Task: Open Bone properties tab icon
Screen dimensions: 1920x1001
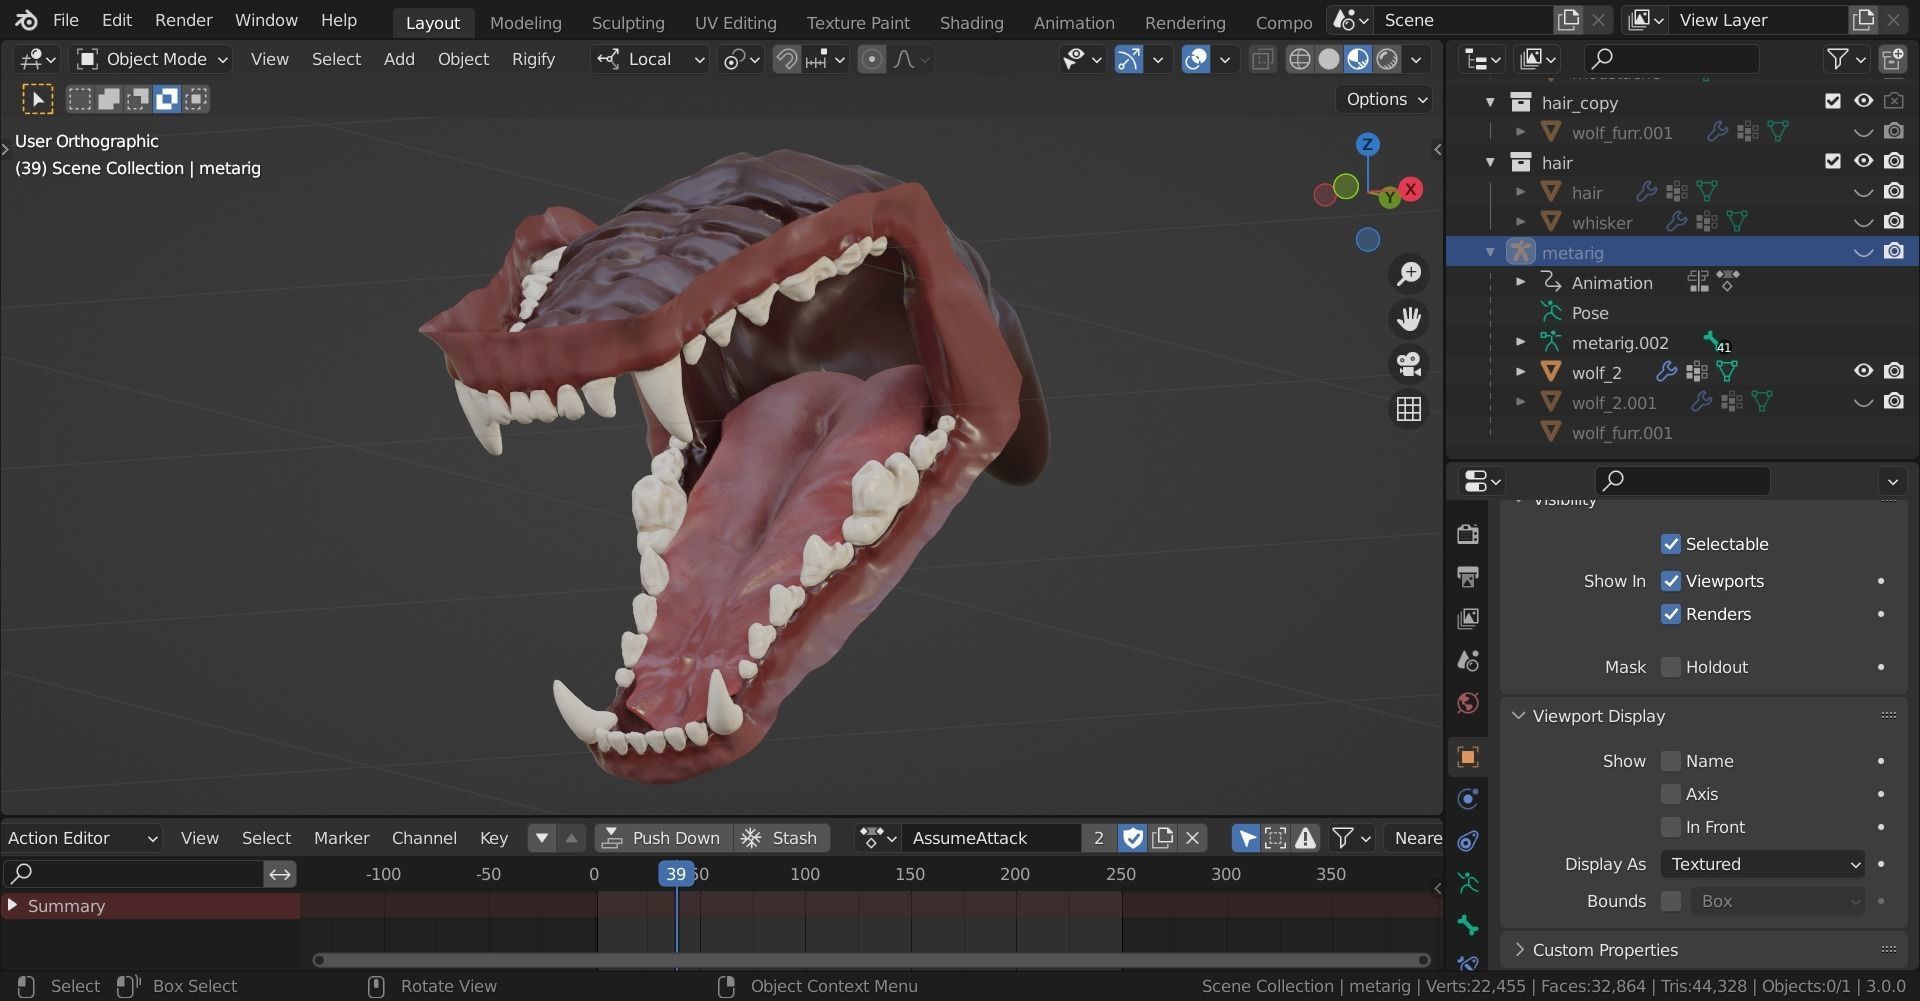Action: click(x=1467, y=925)
